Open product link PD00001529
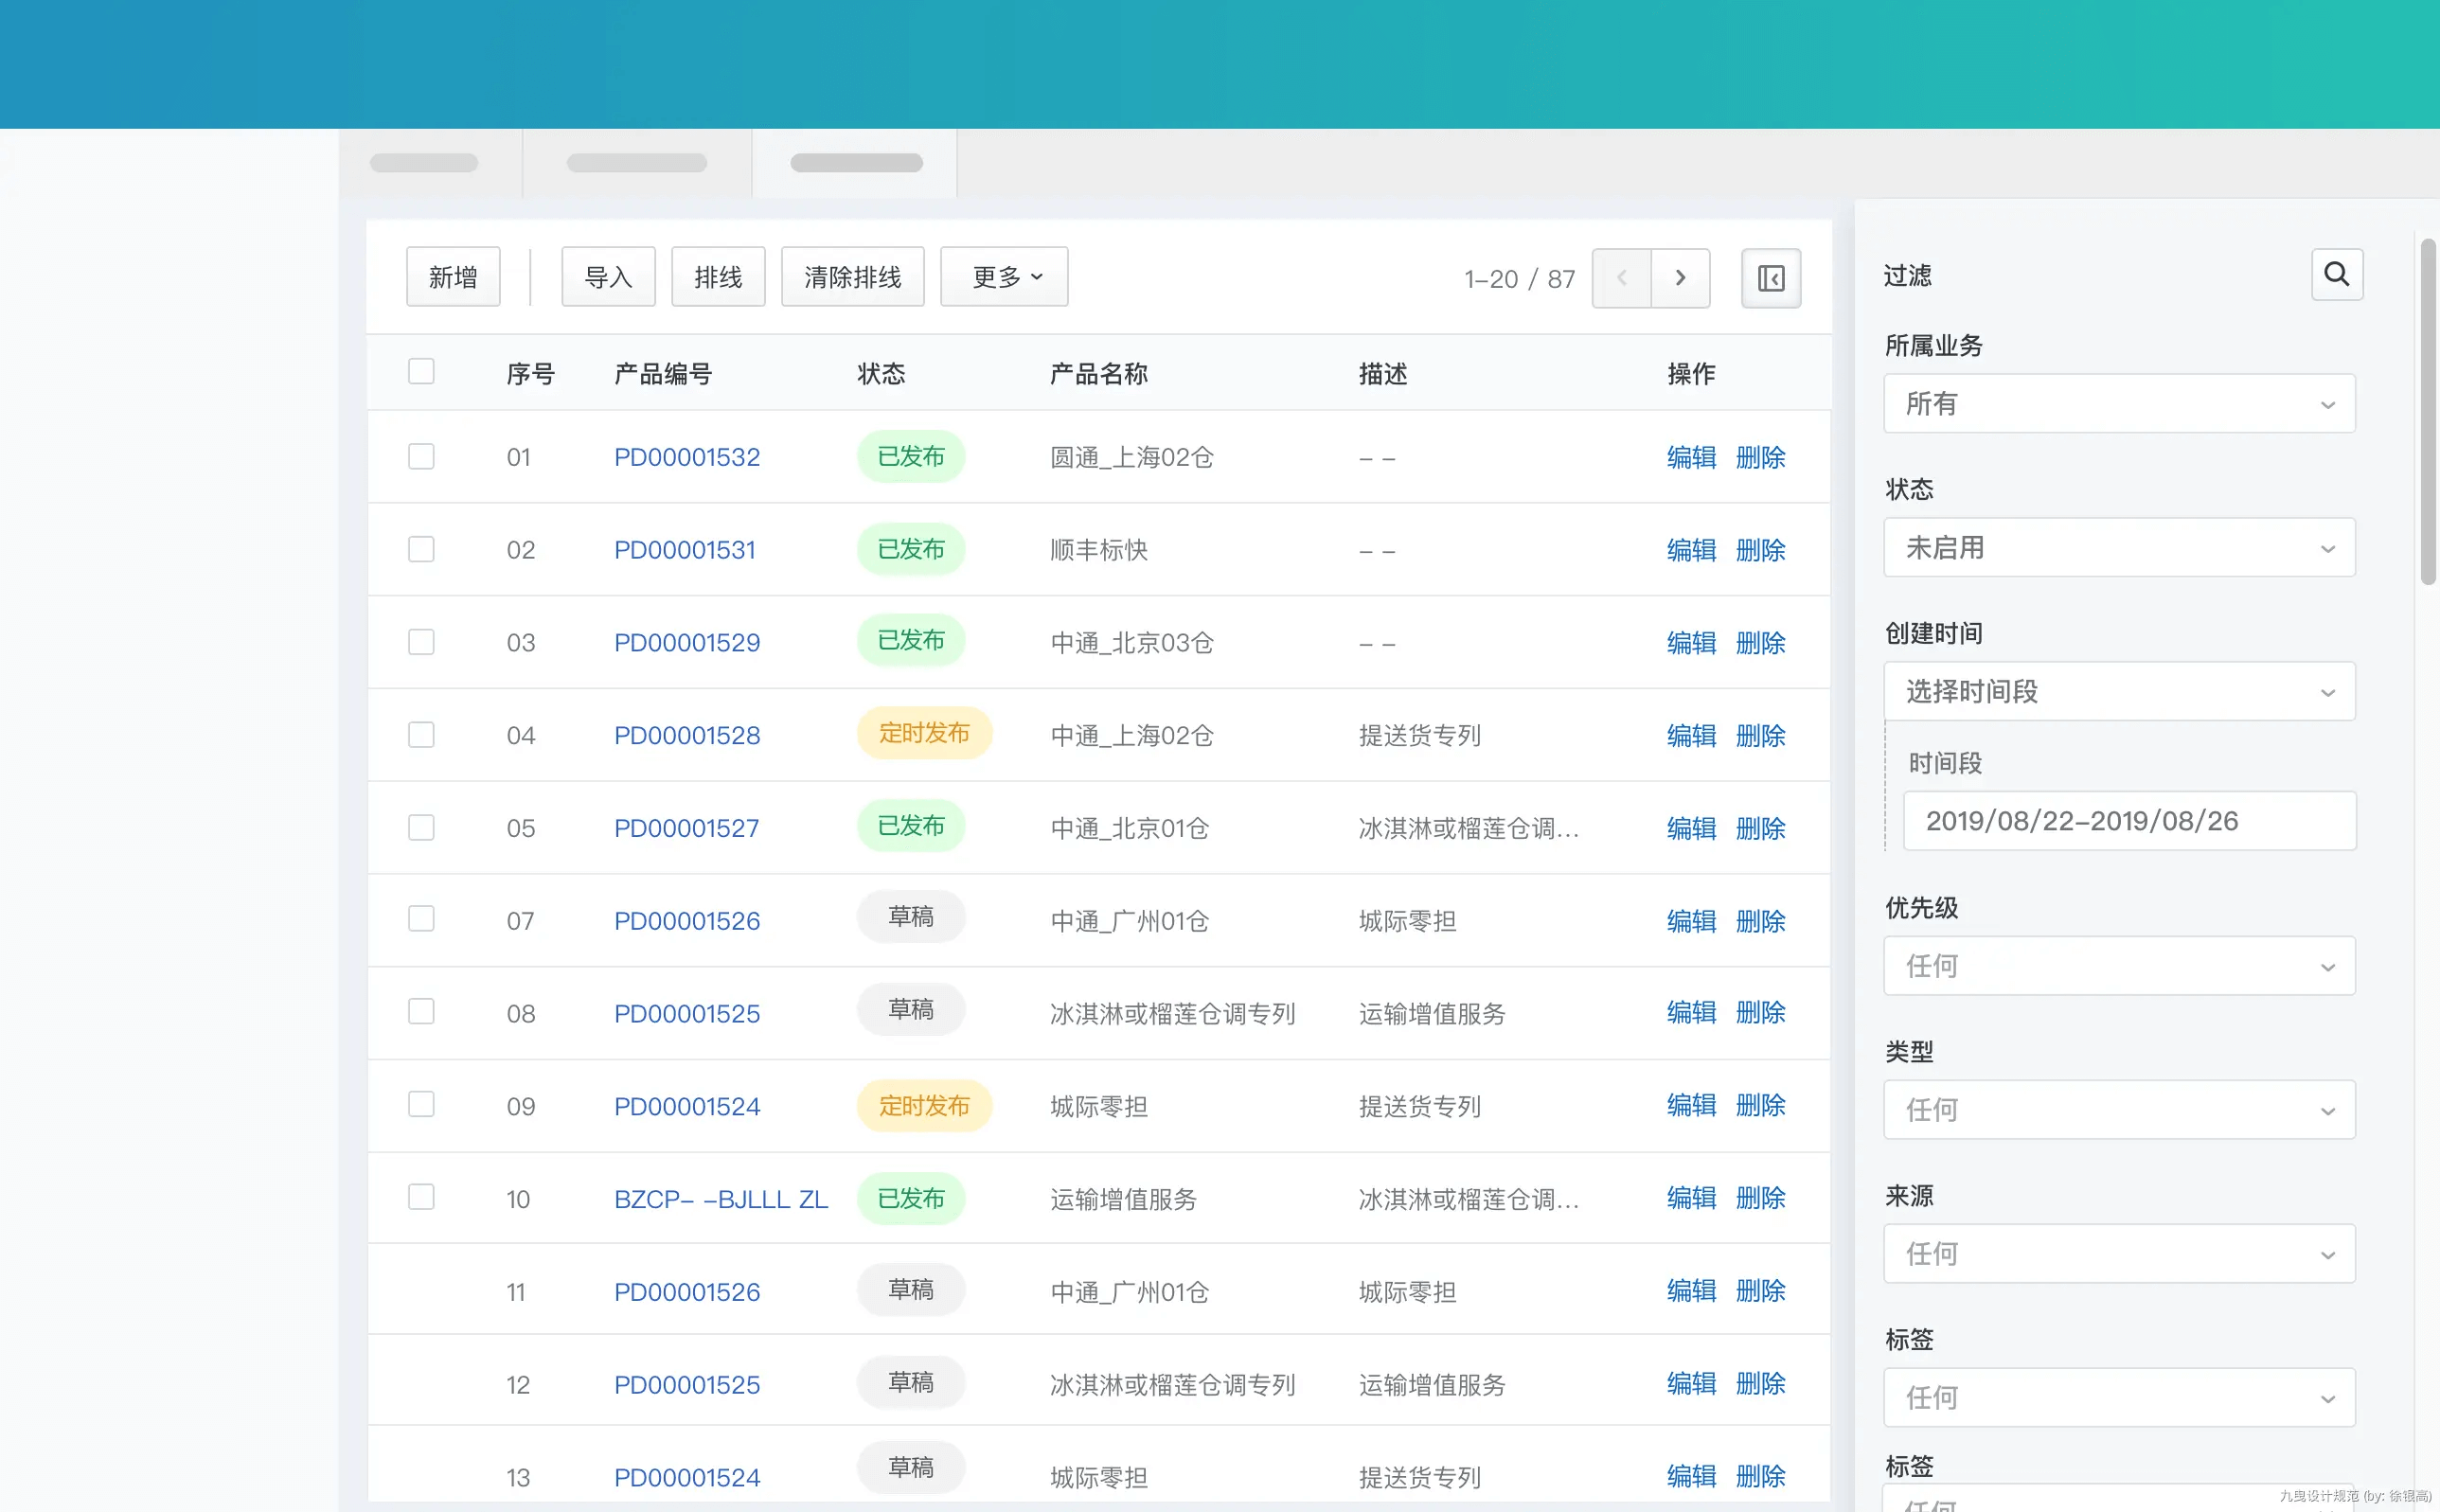Screen dimensions: 2440x1512 click(687, 643)
